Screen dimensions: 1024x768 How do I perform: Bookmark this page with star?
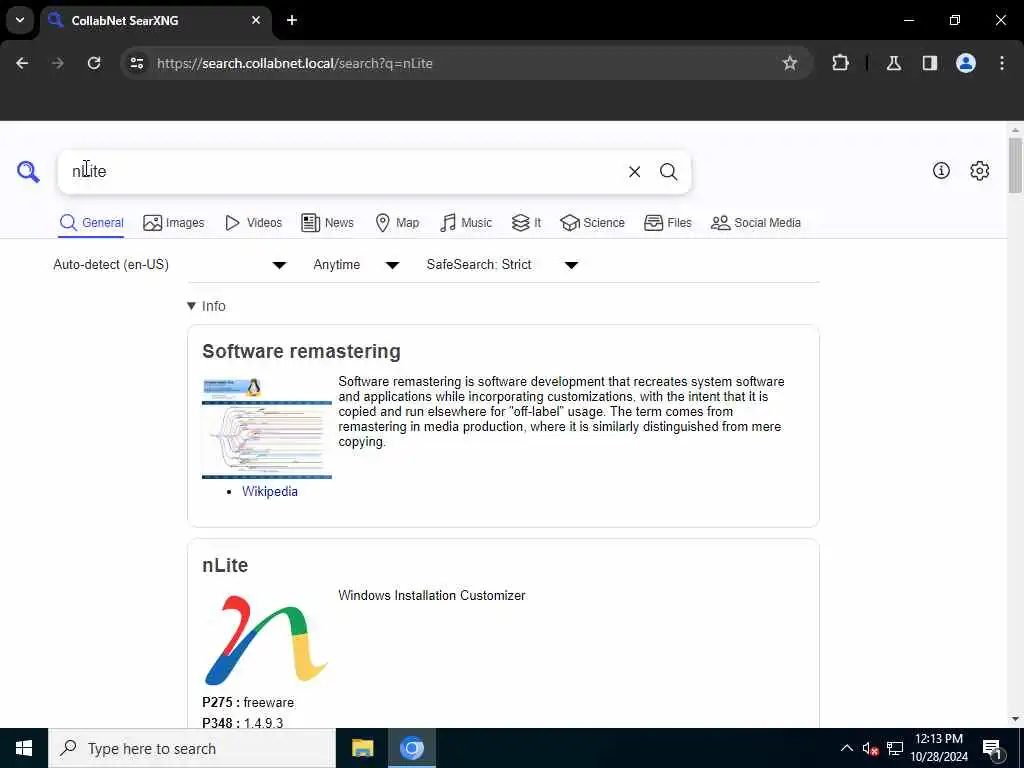coord(790,63)
